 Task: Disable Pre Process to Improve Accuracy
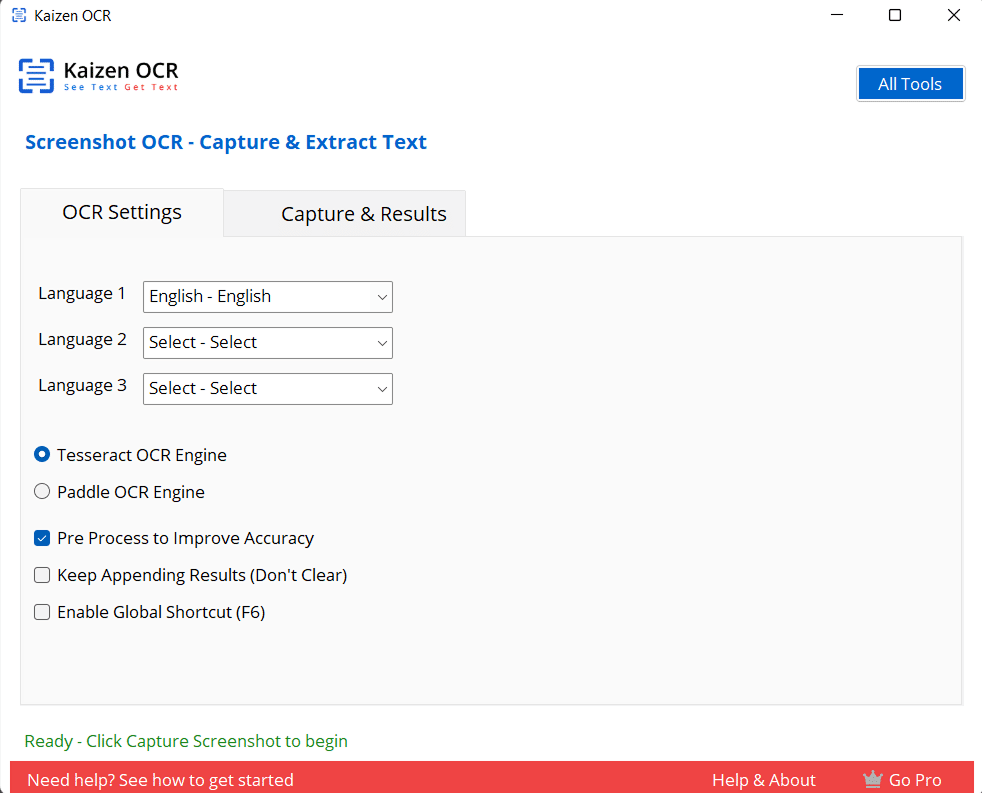click(x=42, y=538)
